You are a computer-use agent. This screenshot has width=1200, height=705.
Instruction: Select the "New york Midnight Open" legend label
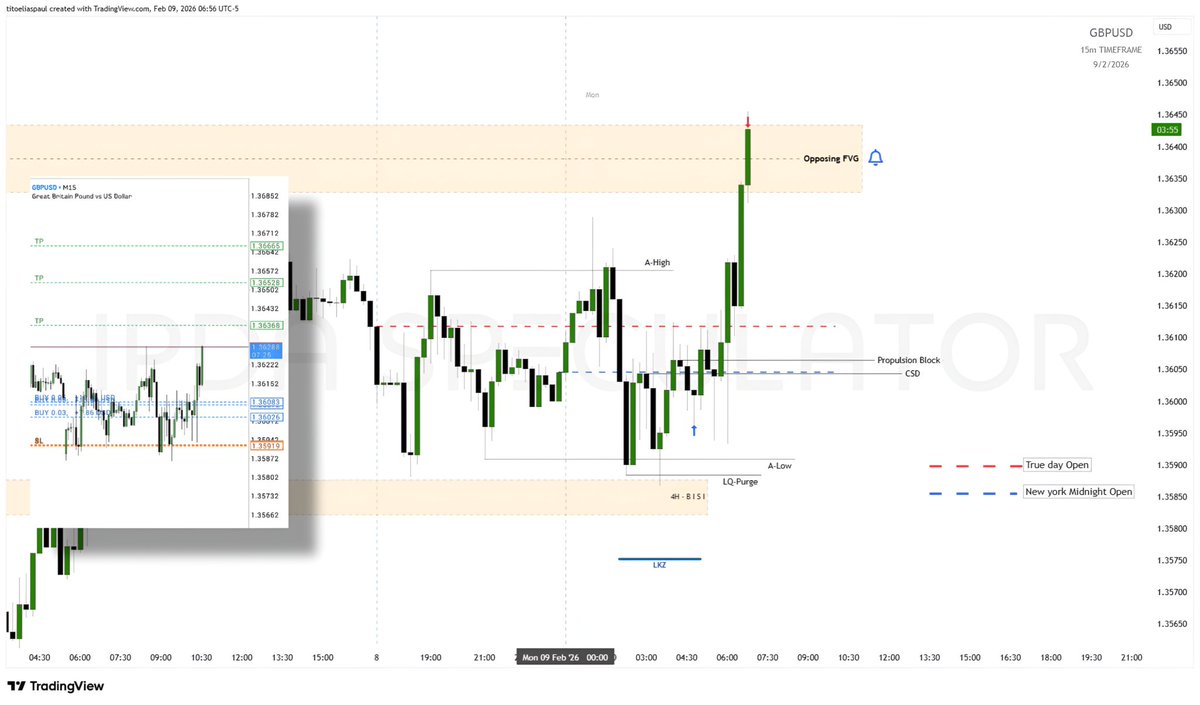(x=1079, y=492)
